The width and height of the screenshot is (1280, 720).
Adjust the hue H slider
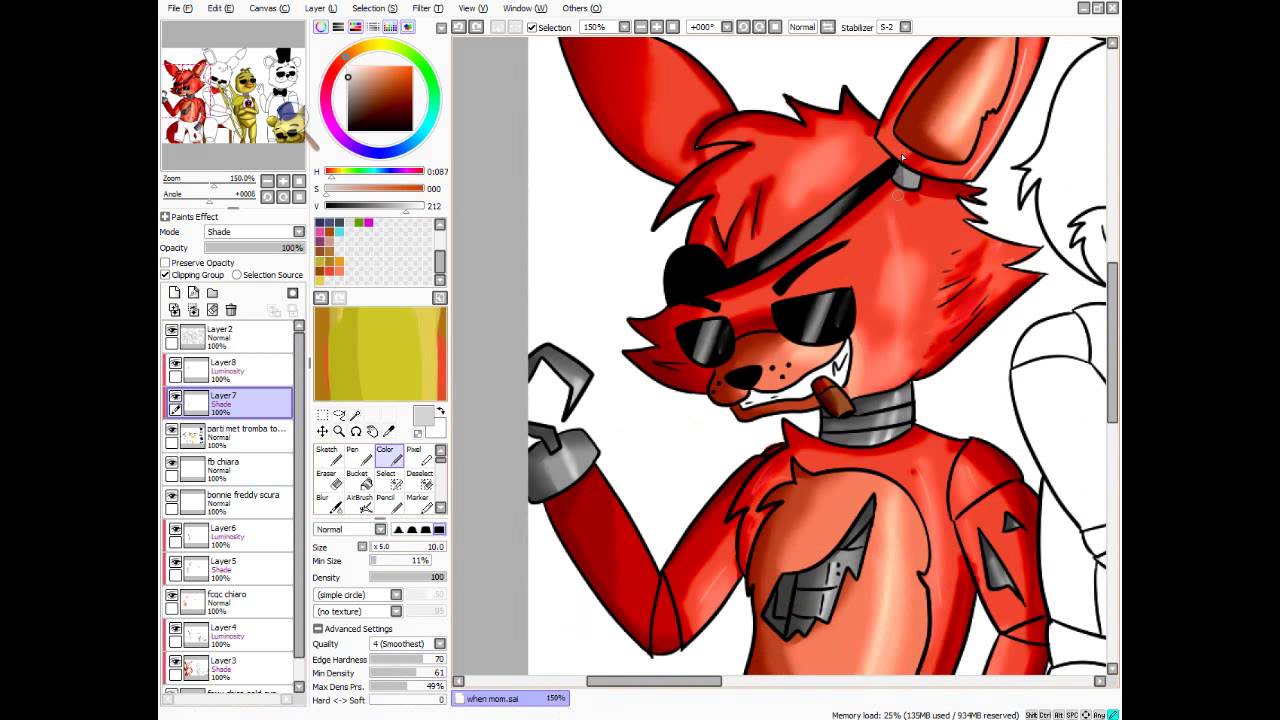click(x=374, y=172)
